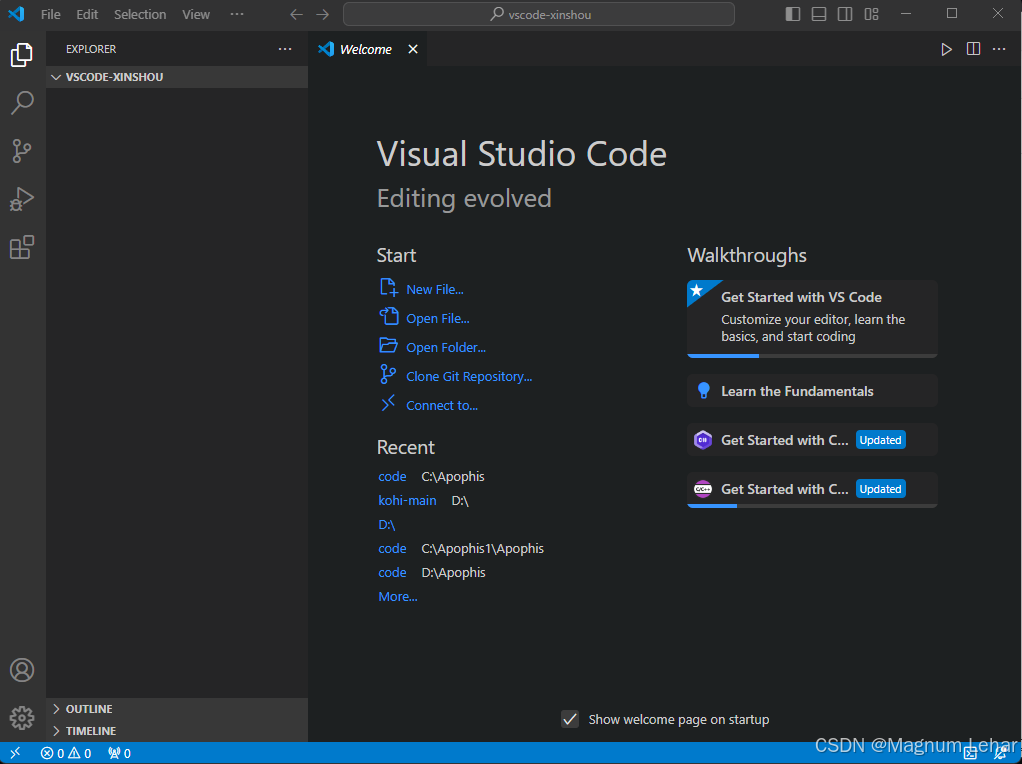Open Get Started with VS Code walkthrough
The width and height of the screenshot is (1022, 764).
point(812,319)
